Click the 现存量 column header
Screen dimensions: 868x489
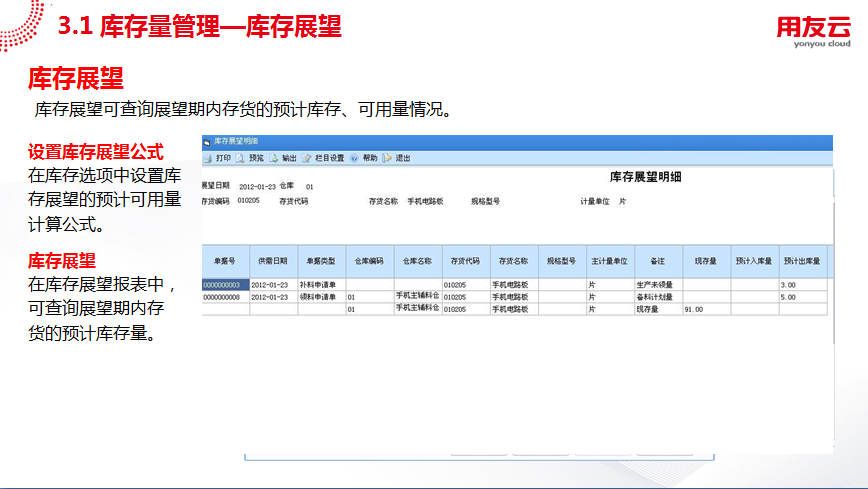tap(706, 261)
